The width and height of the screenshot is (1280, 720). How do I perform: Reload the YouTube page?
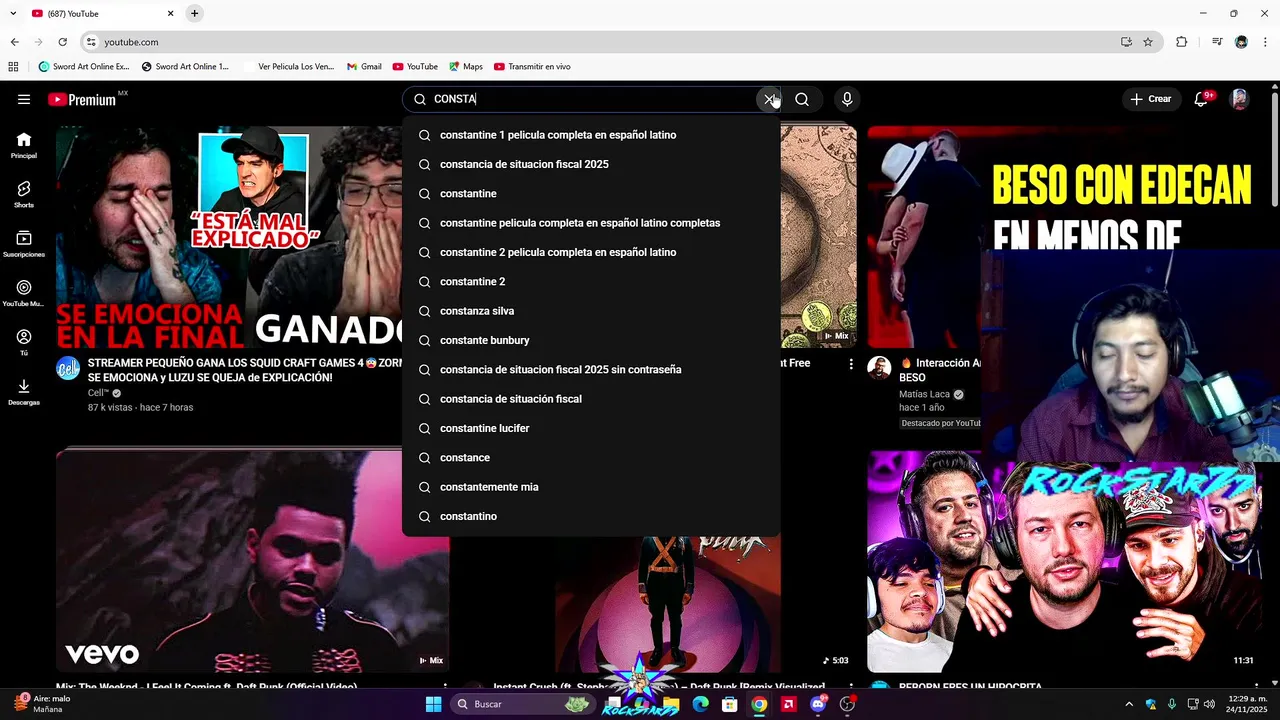pyautogui.click(x=62, y=42)
